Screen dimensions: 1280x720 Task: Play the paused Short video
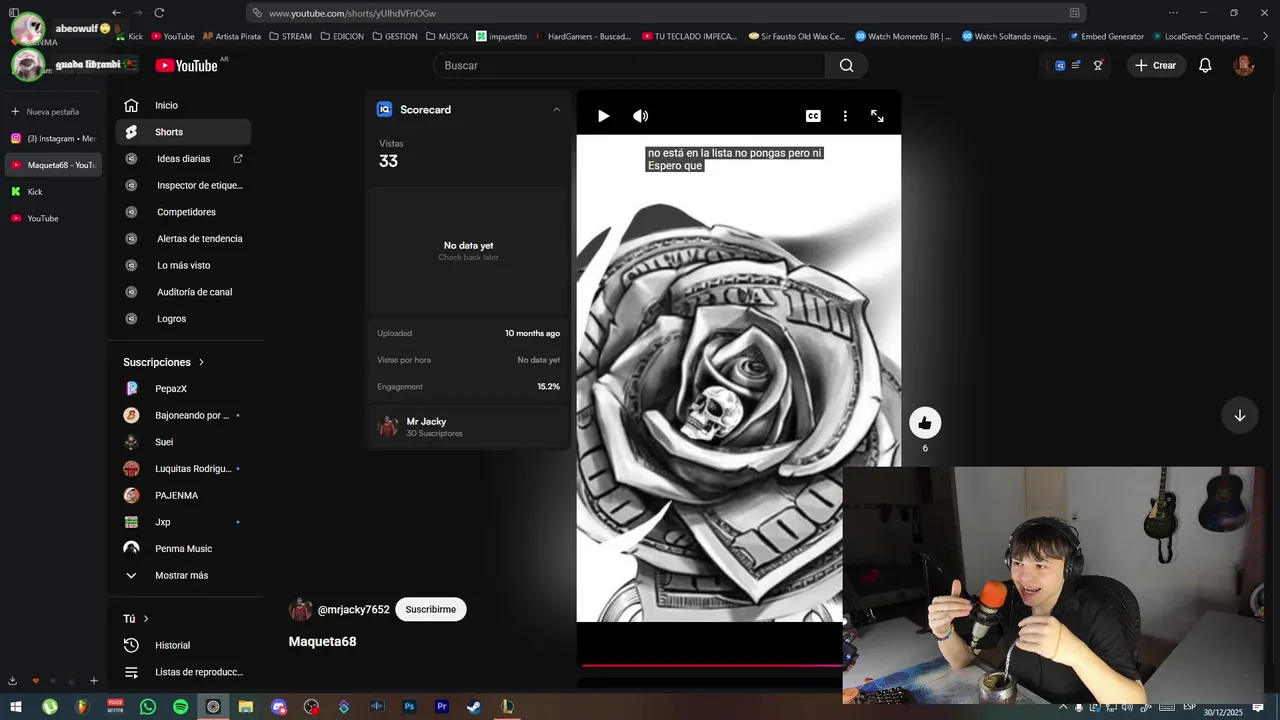coord(603,116)
